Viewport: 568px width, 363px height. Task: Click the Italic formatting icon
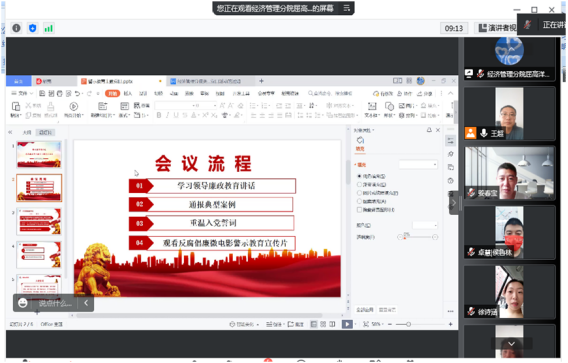pos(167,115)
